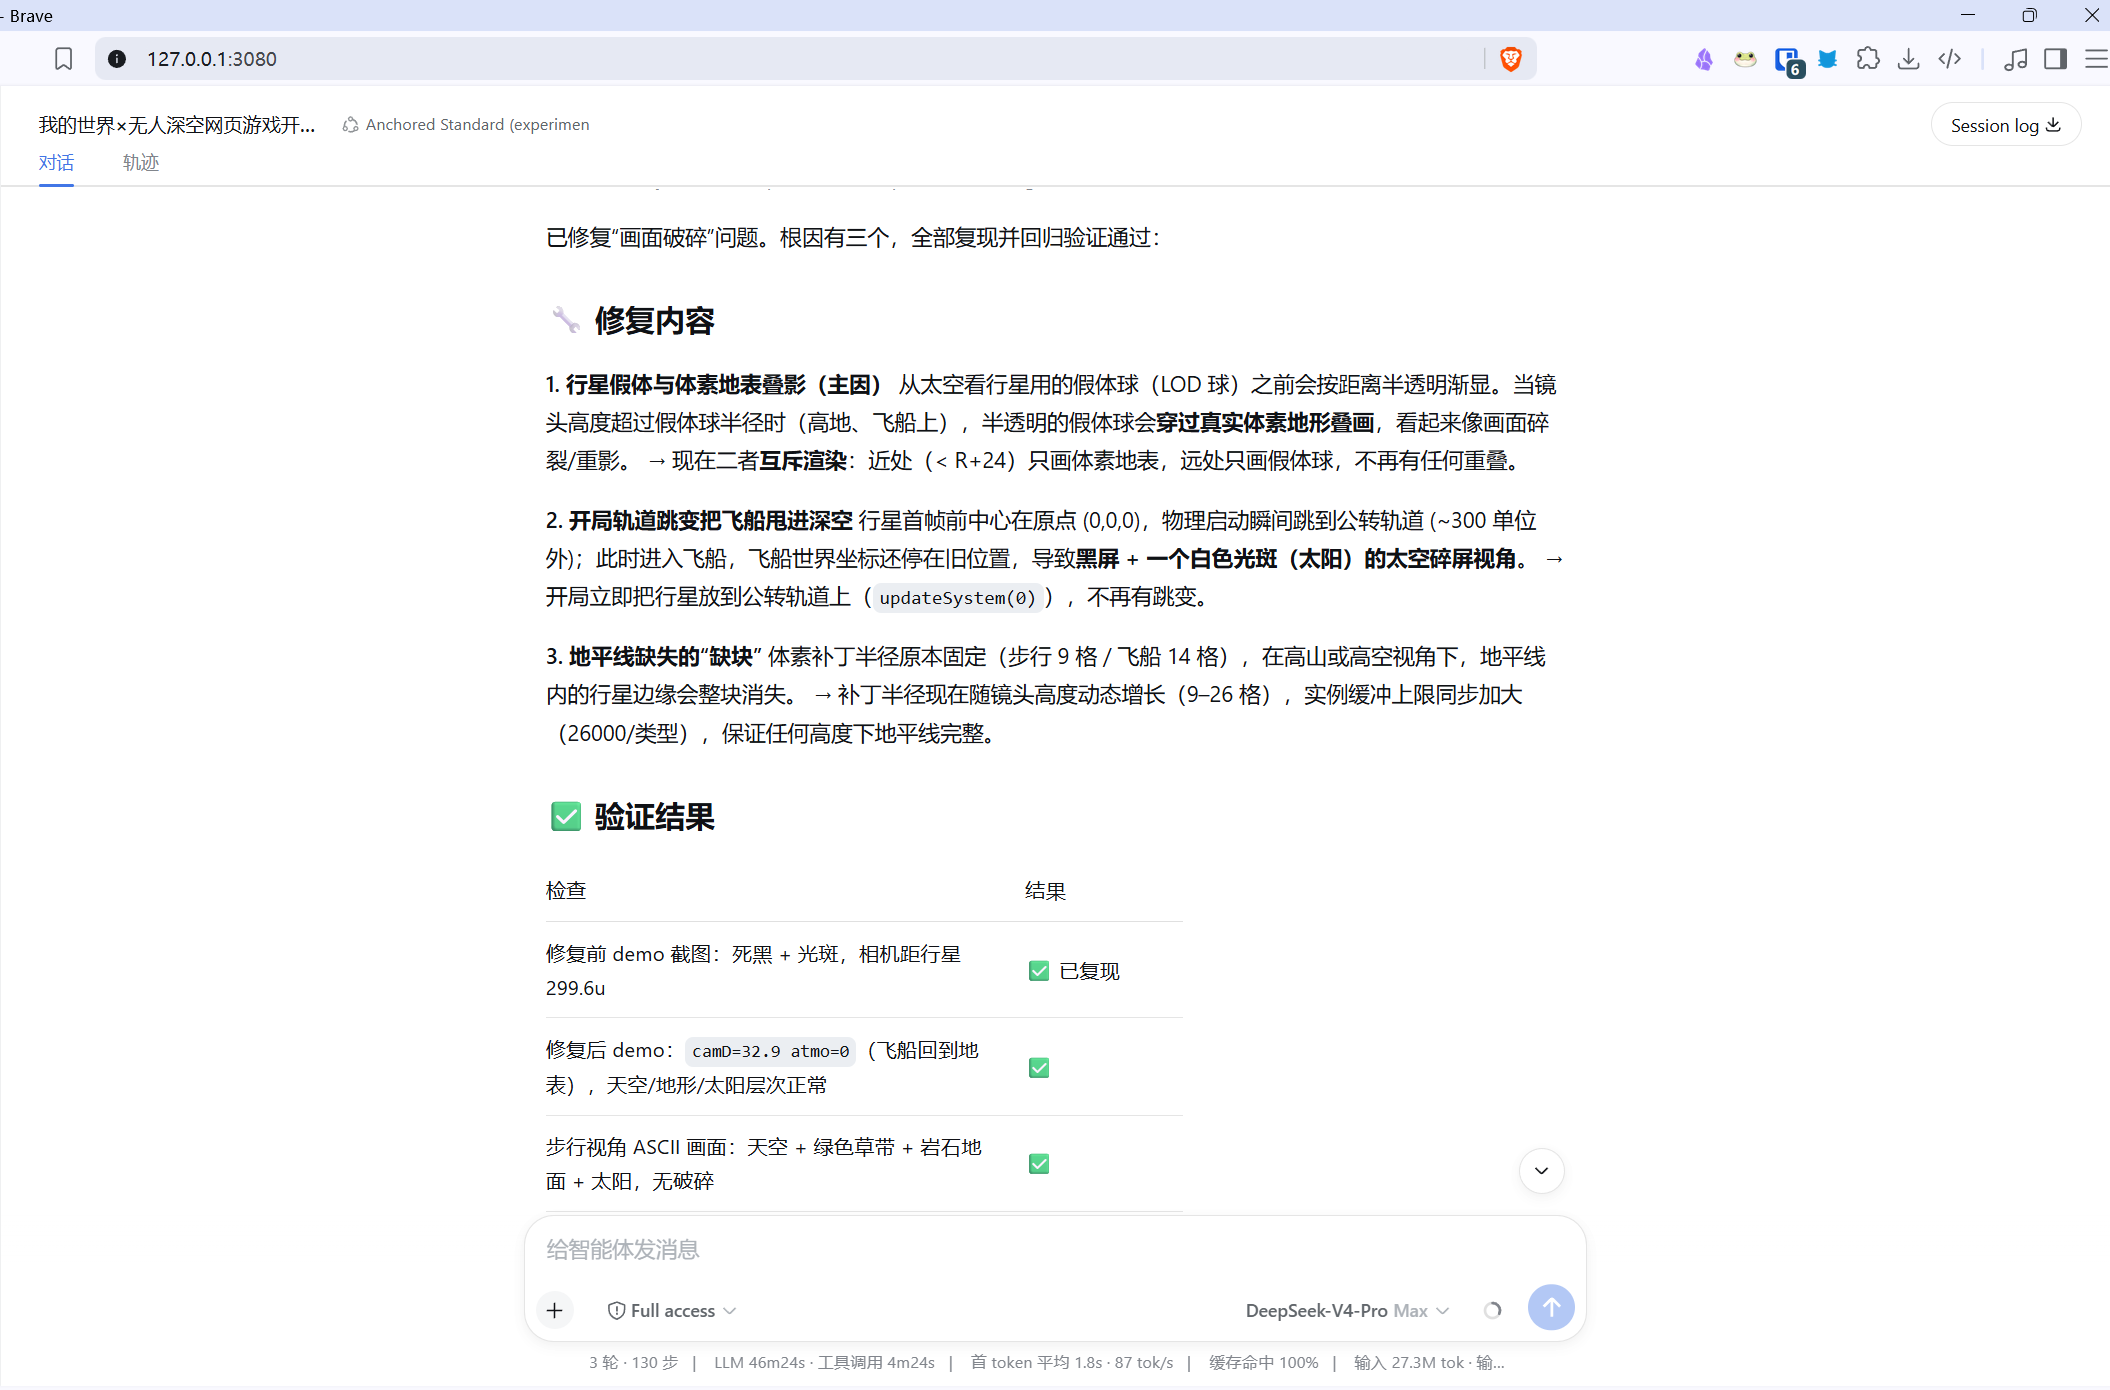2110x1390 pixels.
Task: Toggle the browser sidebar panel icon
Action: coord(2055,59)
